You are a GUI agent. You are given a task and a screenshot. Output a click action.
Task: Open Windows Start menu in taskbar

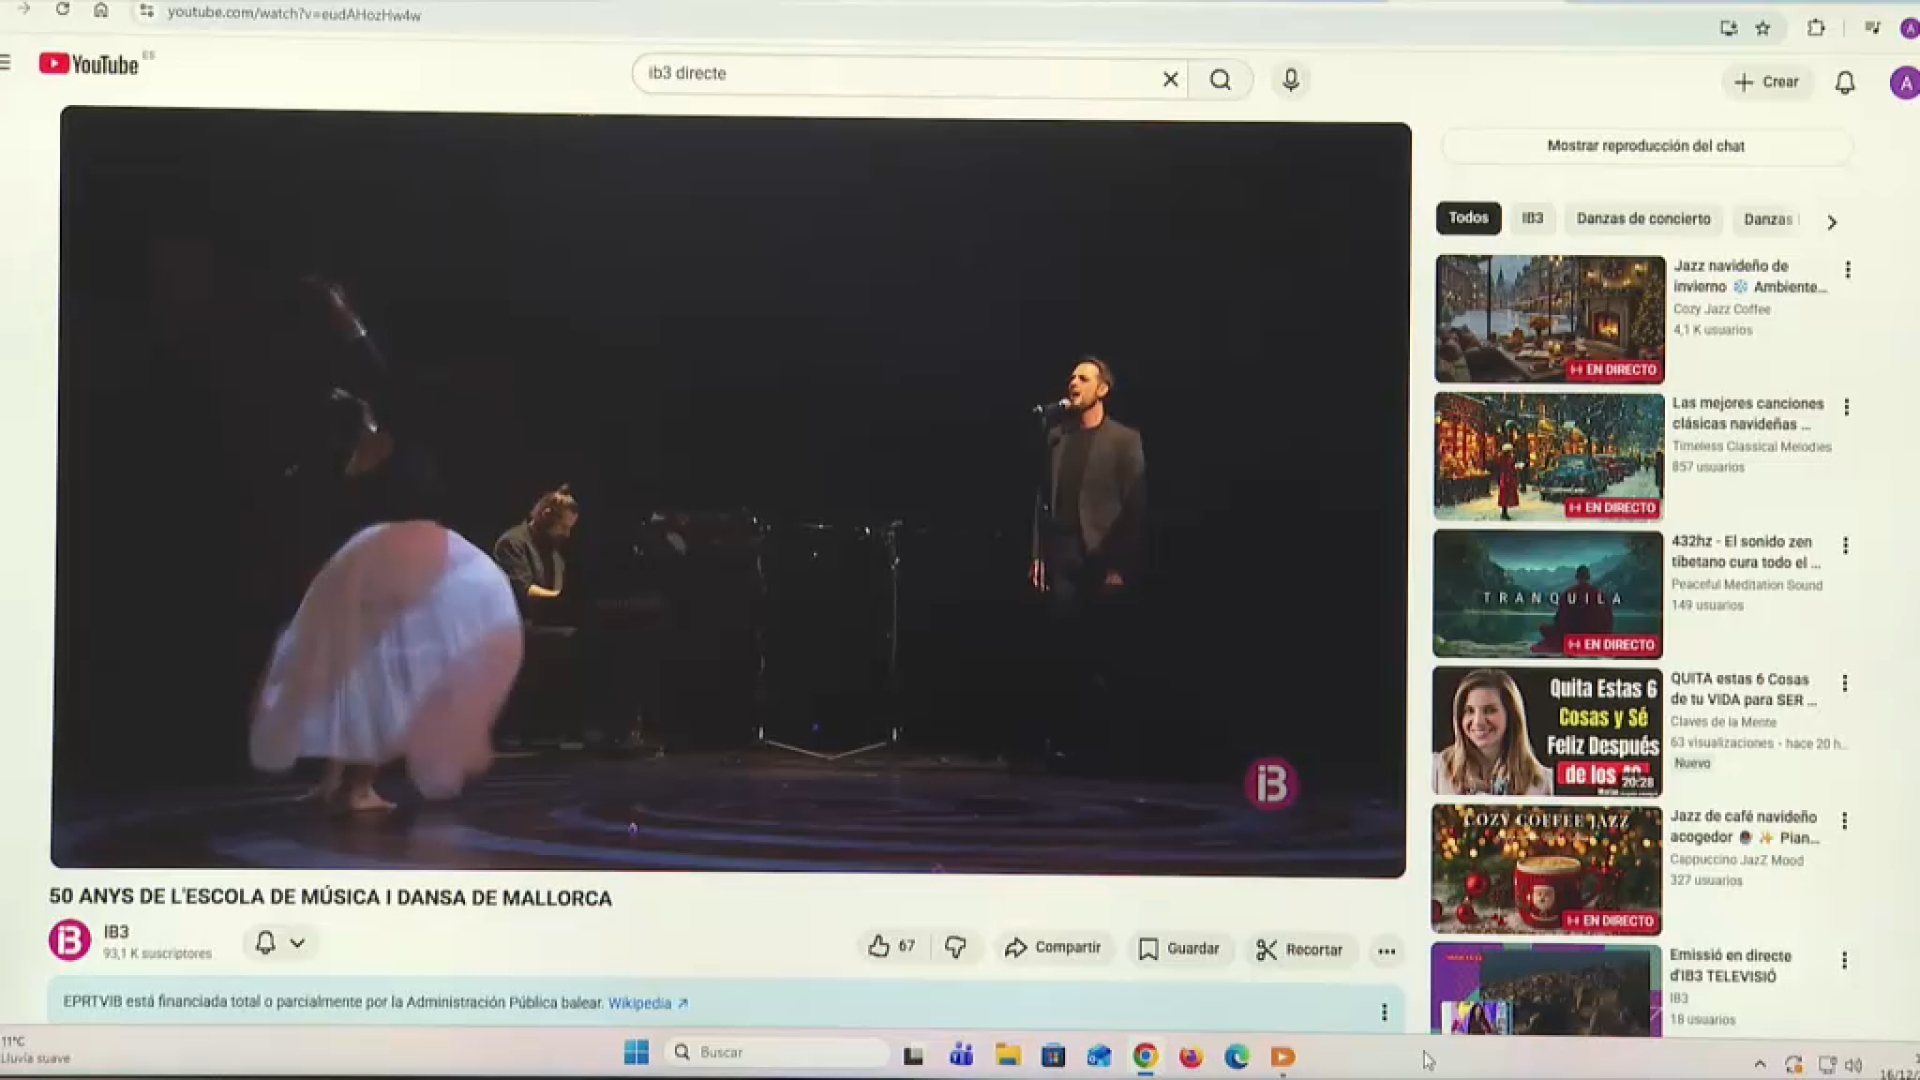636,1053
